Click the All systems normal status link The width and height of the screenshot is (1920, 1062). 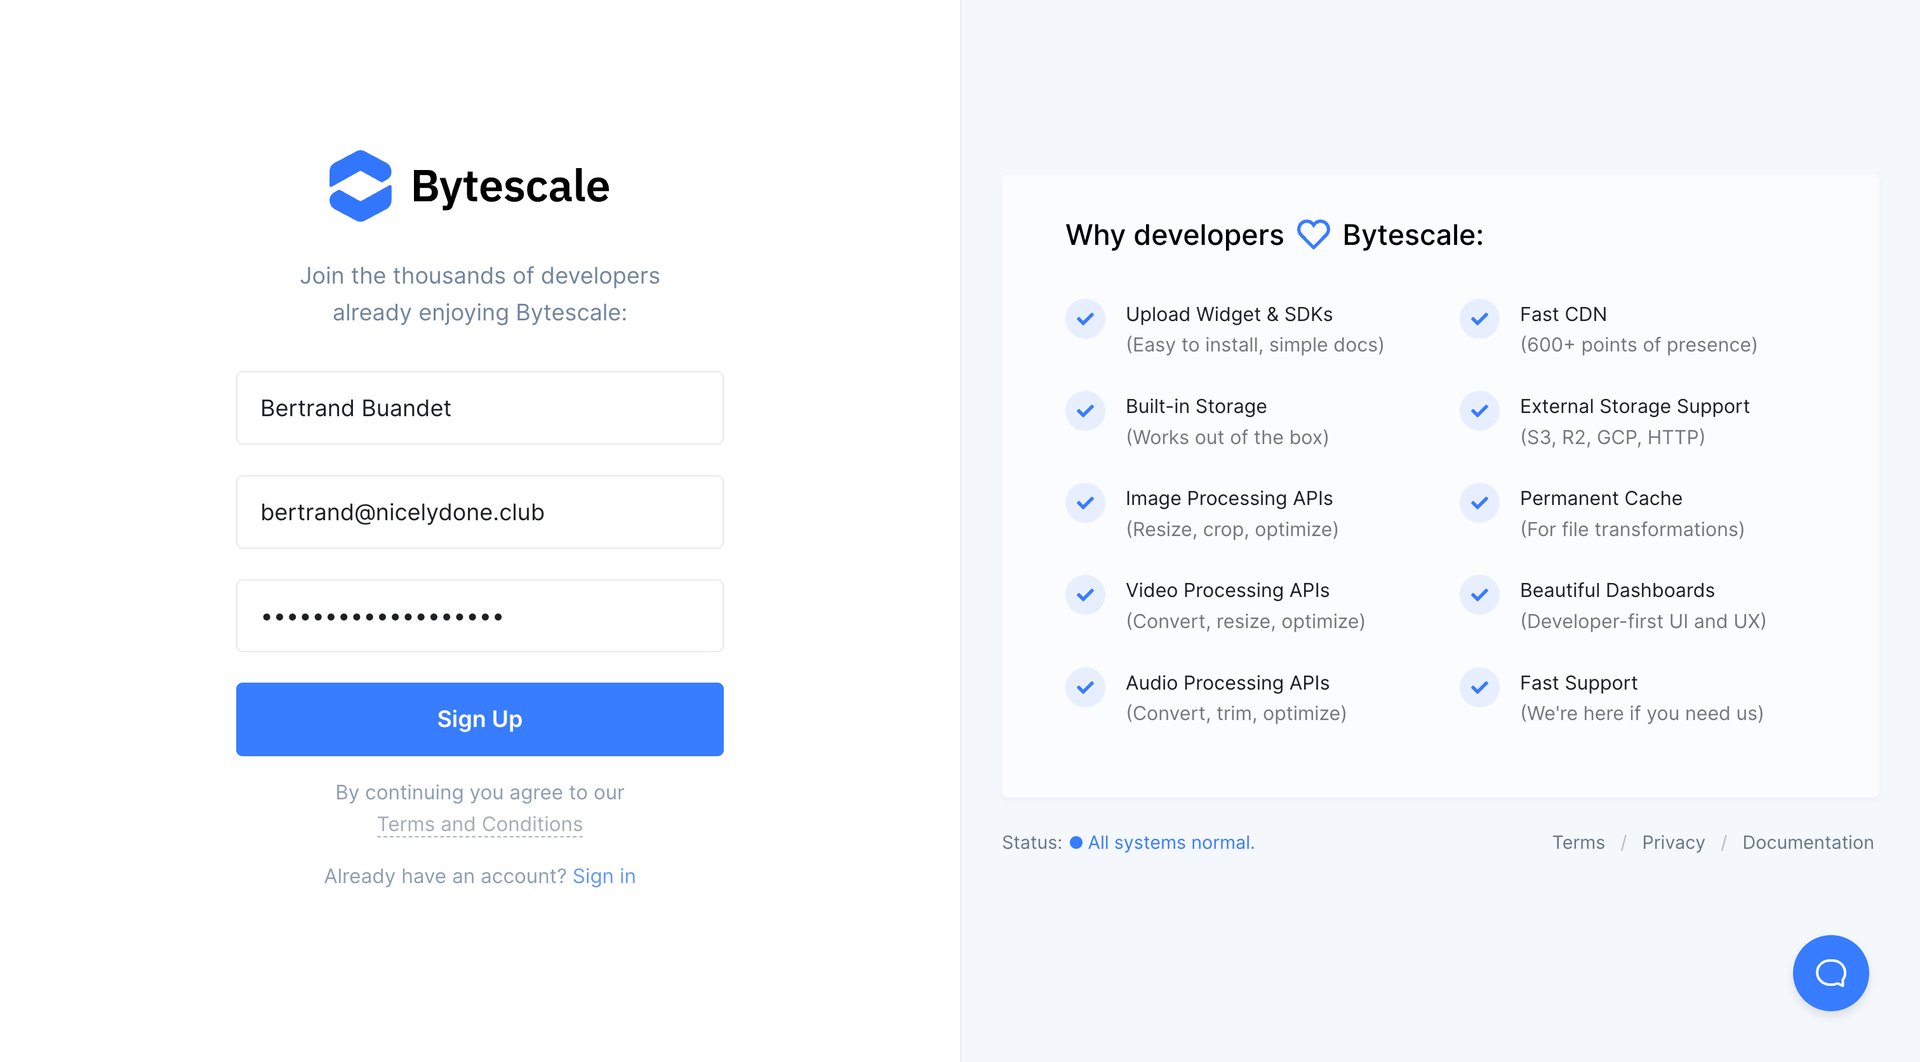(x=1170, y=842)
